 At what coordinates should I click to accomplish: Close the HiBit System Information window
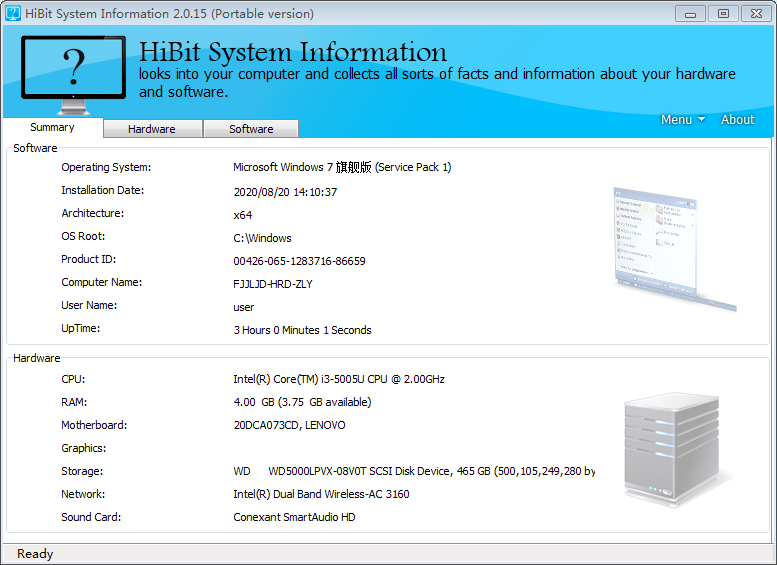753,13
